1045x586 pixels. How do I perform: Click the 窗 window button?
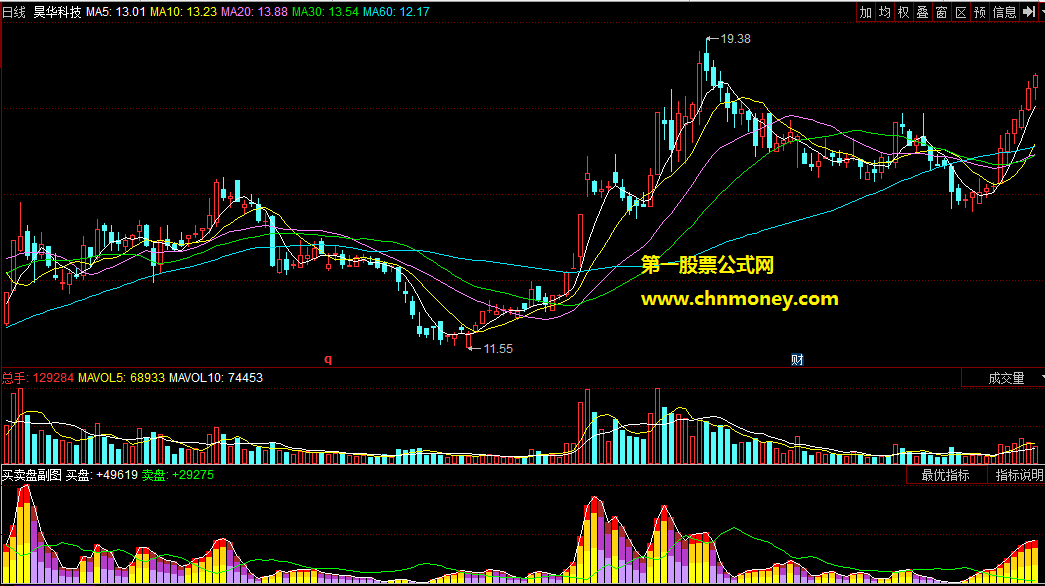tap(942, 12)
